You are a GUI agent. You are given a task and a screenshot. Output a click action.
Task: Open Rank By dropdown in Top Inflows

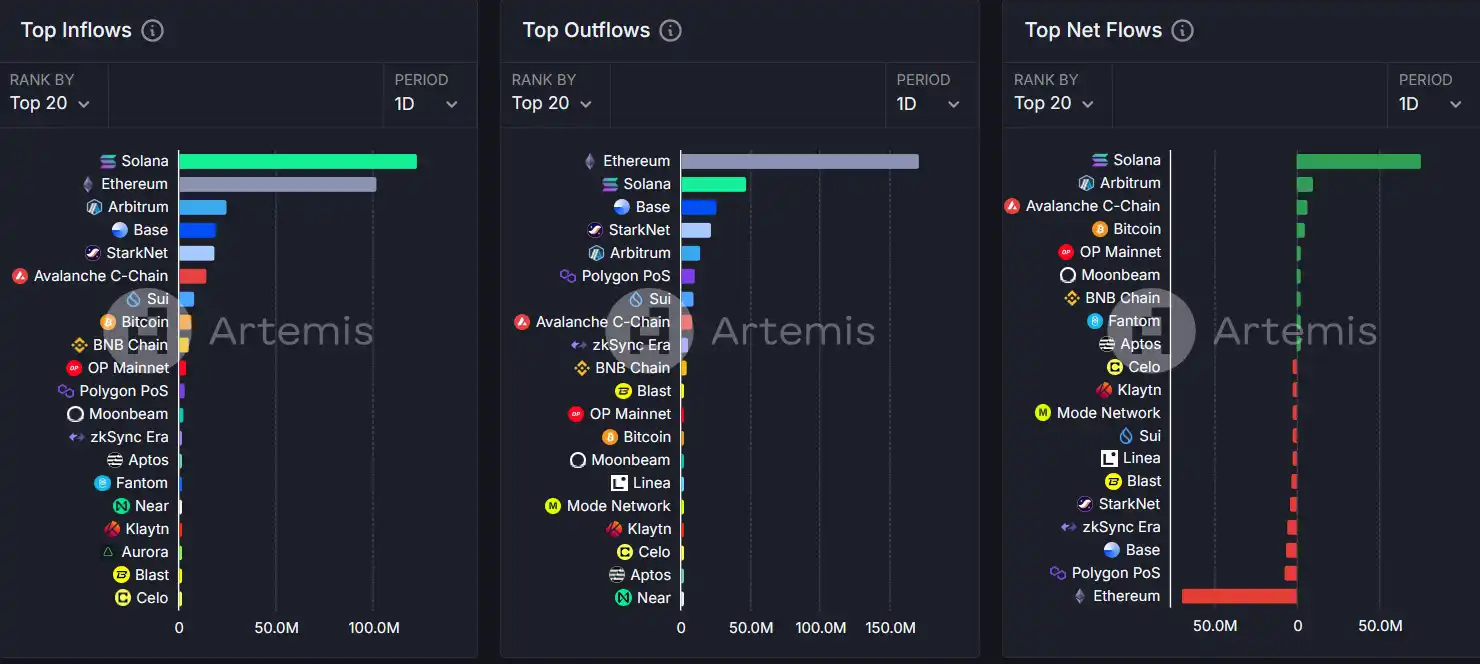click(x=50, y=103)
